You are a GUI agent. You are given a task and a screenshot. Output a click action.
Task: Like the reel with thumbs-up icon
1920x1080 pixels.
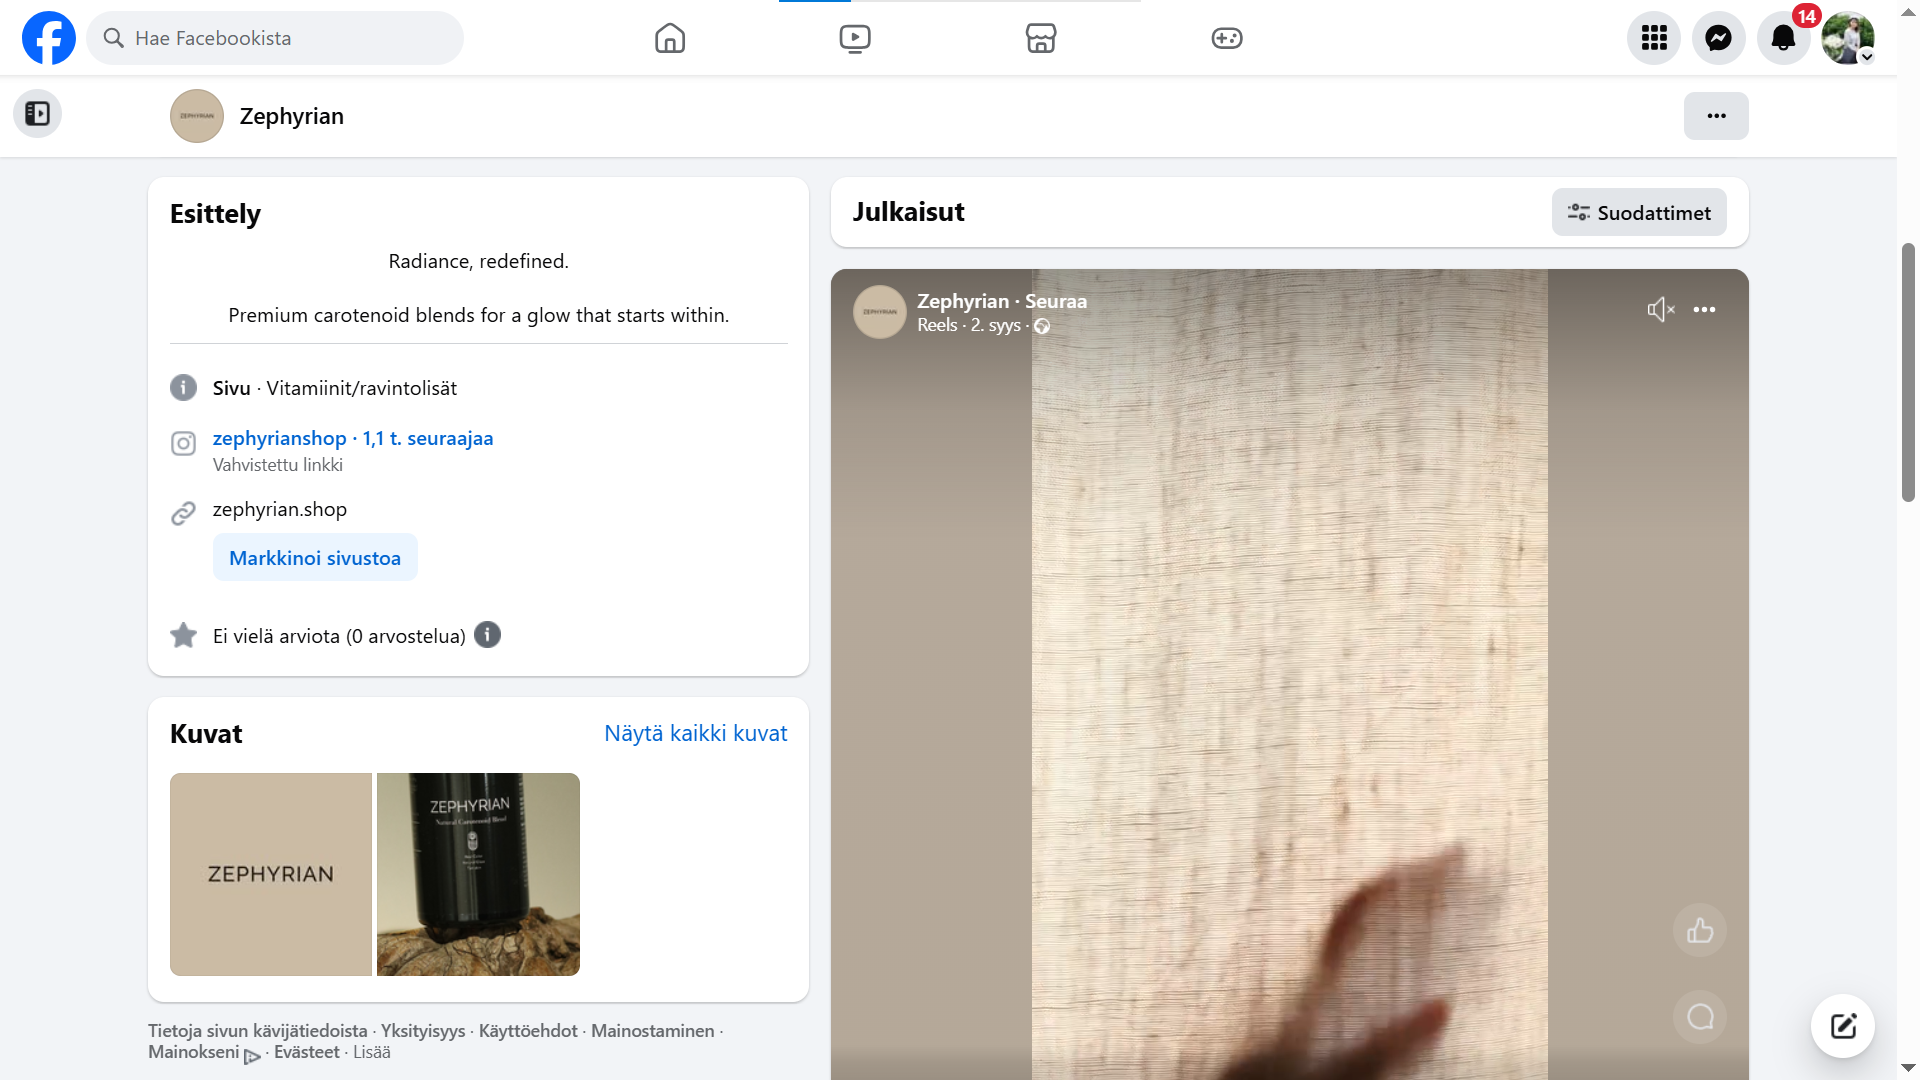1699,931
